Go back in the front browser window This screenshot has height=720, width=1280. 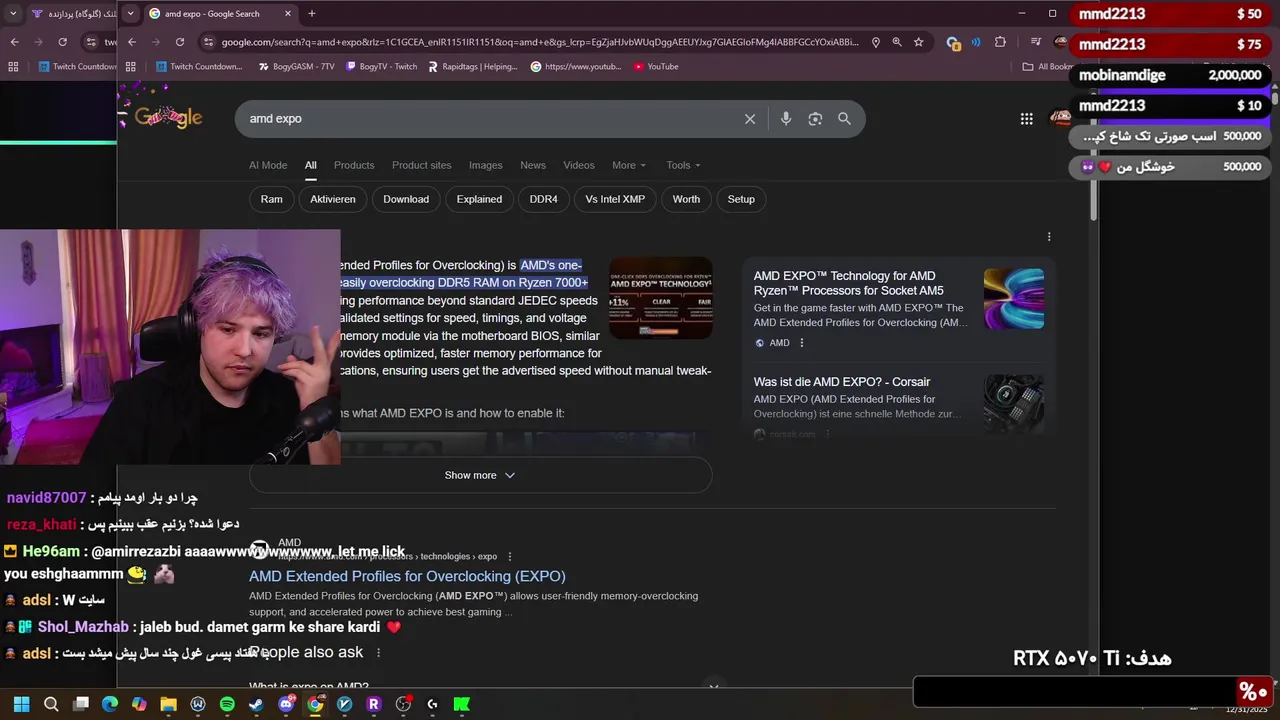132,42
